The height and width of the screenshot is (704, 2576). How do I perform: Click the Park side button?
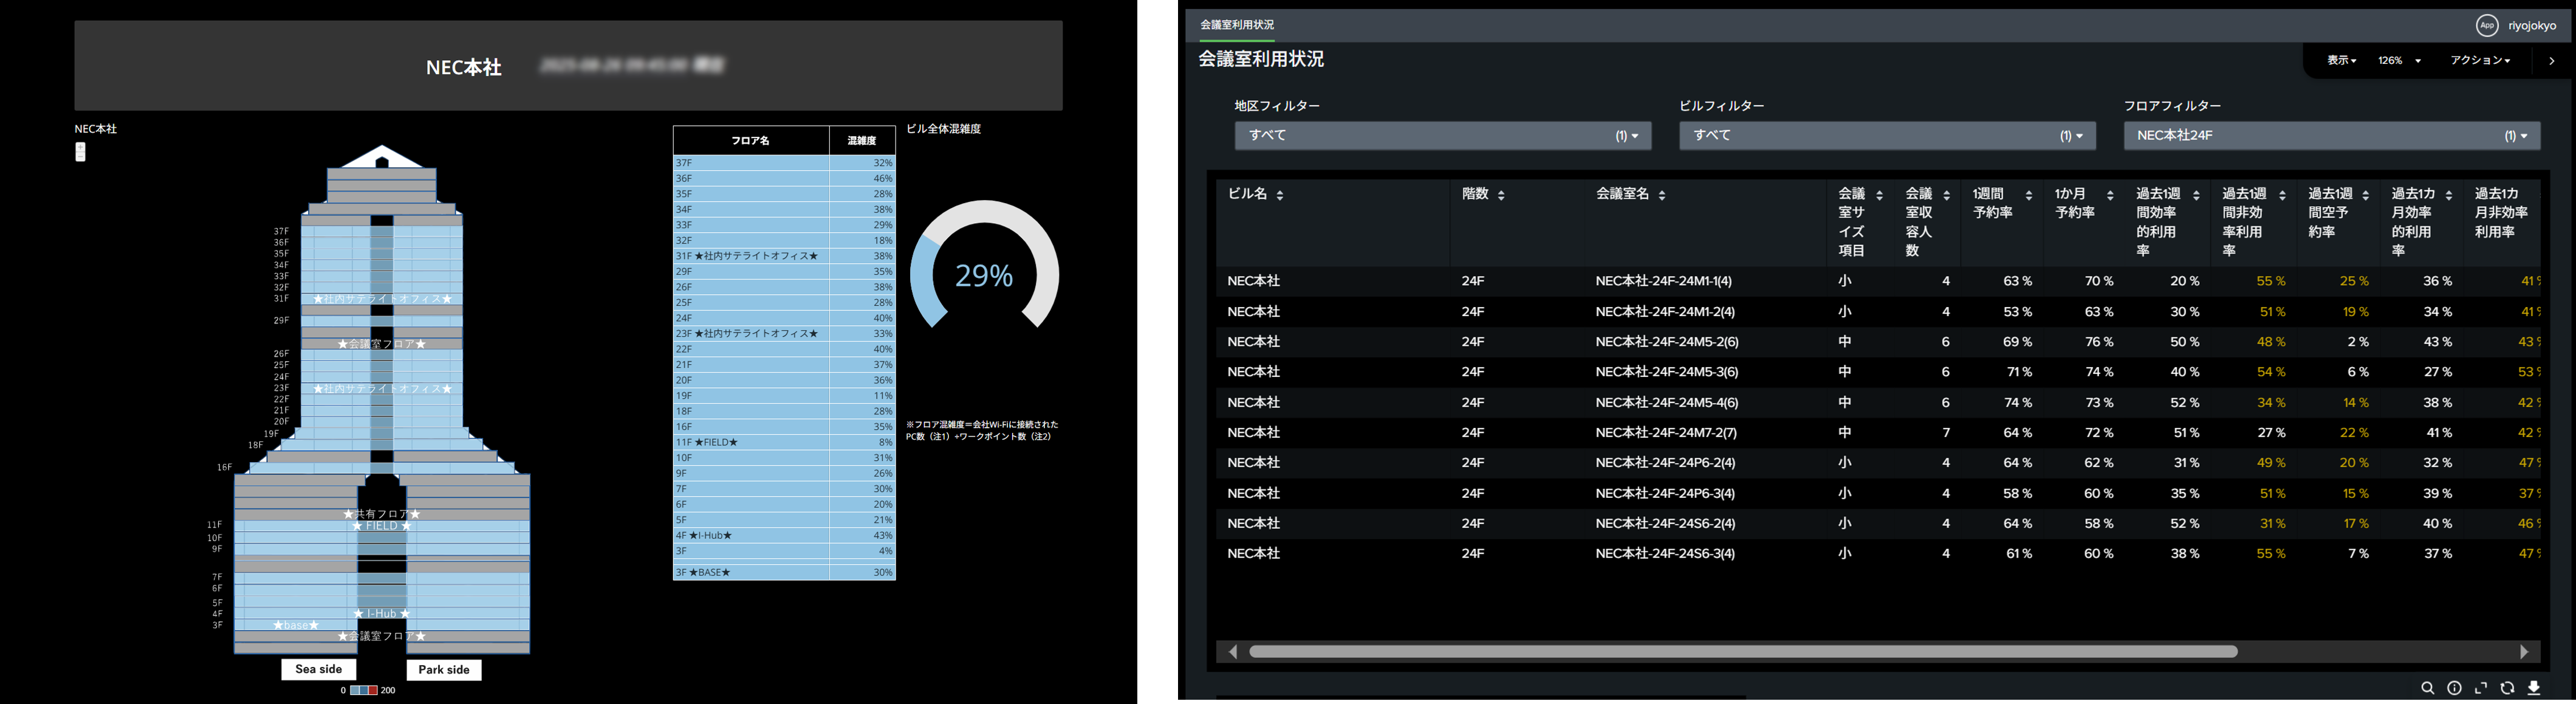click(444, 670)
